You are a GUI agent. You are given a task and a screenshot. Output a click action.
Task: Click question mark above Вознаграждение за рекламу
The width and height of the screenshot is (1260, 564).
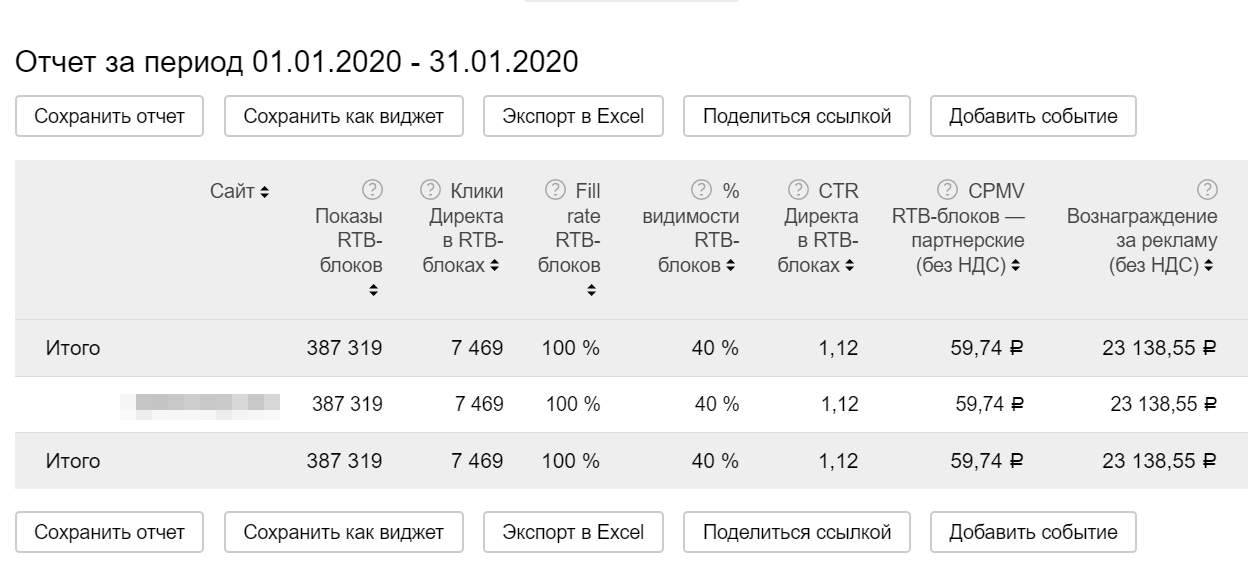click(1207, 190)
